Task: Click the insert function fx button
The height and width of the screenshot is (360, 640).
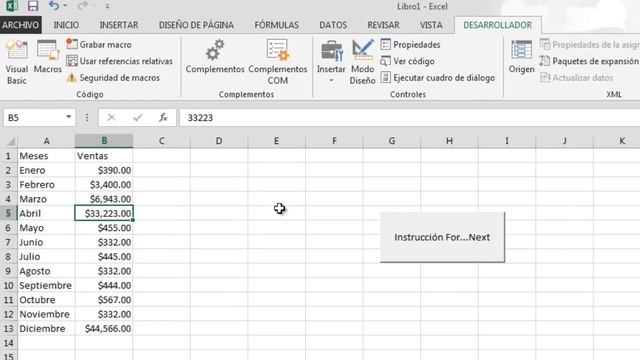Action: (163, 118)
